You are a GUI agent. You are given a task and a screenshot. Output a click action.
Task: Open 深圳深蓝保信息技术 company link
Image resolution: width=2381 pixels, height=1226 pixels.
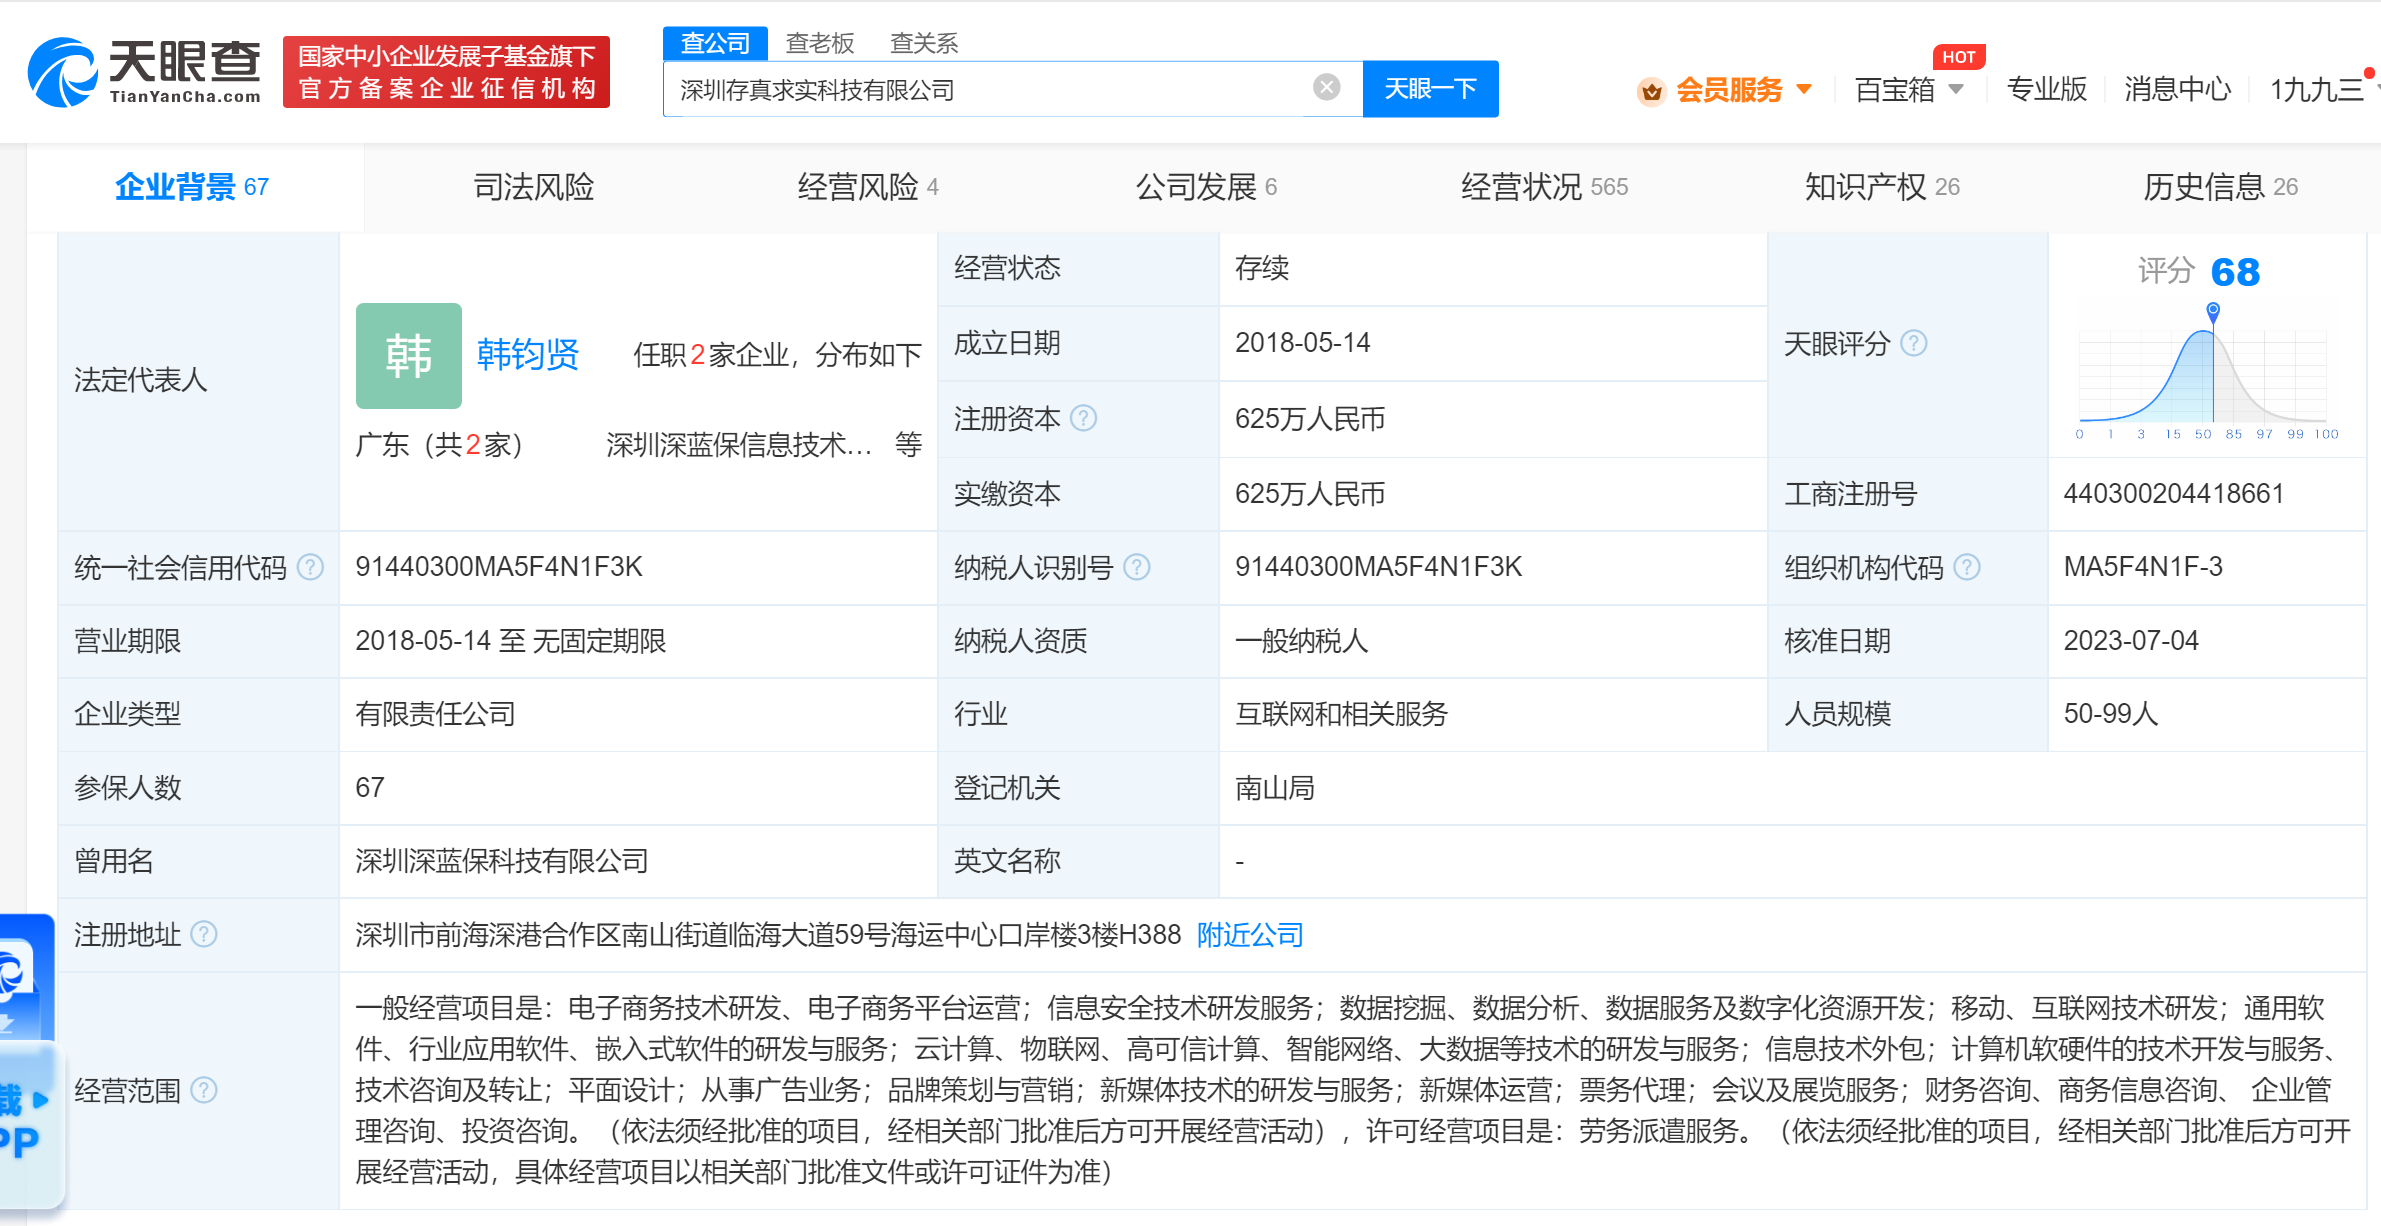[x=738, y=445]
